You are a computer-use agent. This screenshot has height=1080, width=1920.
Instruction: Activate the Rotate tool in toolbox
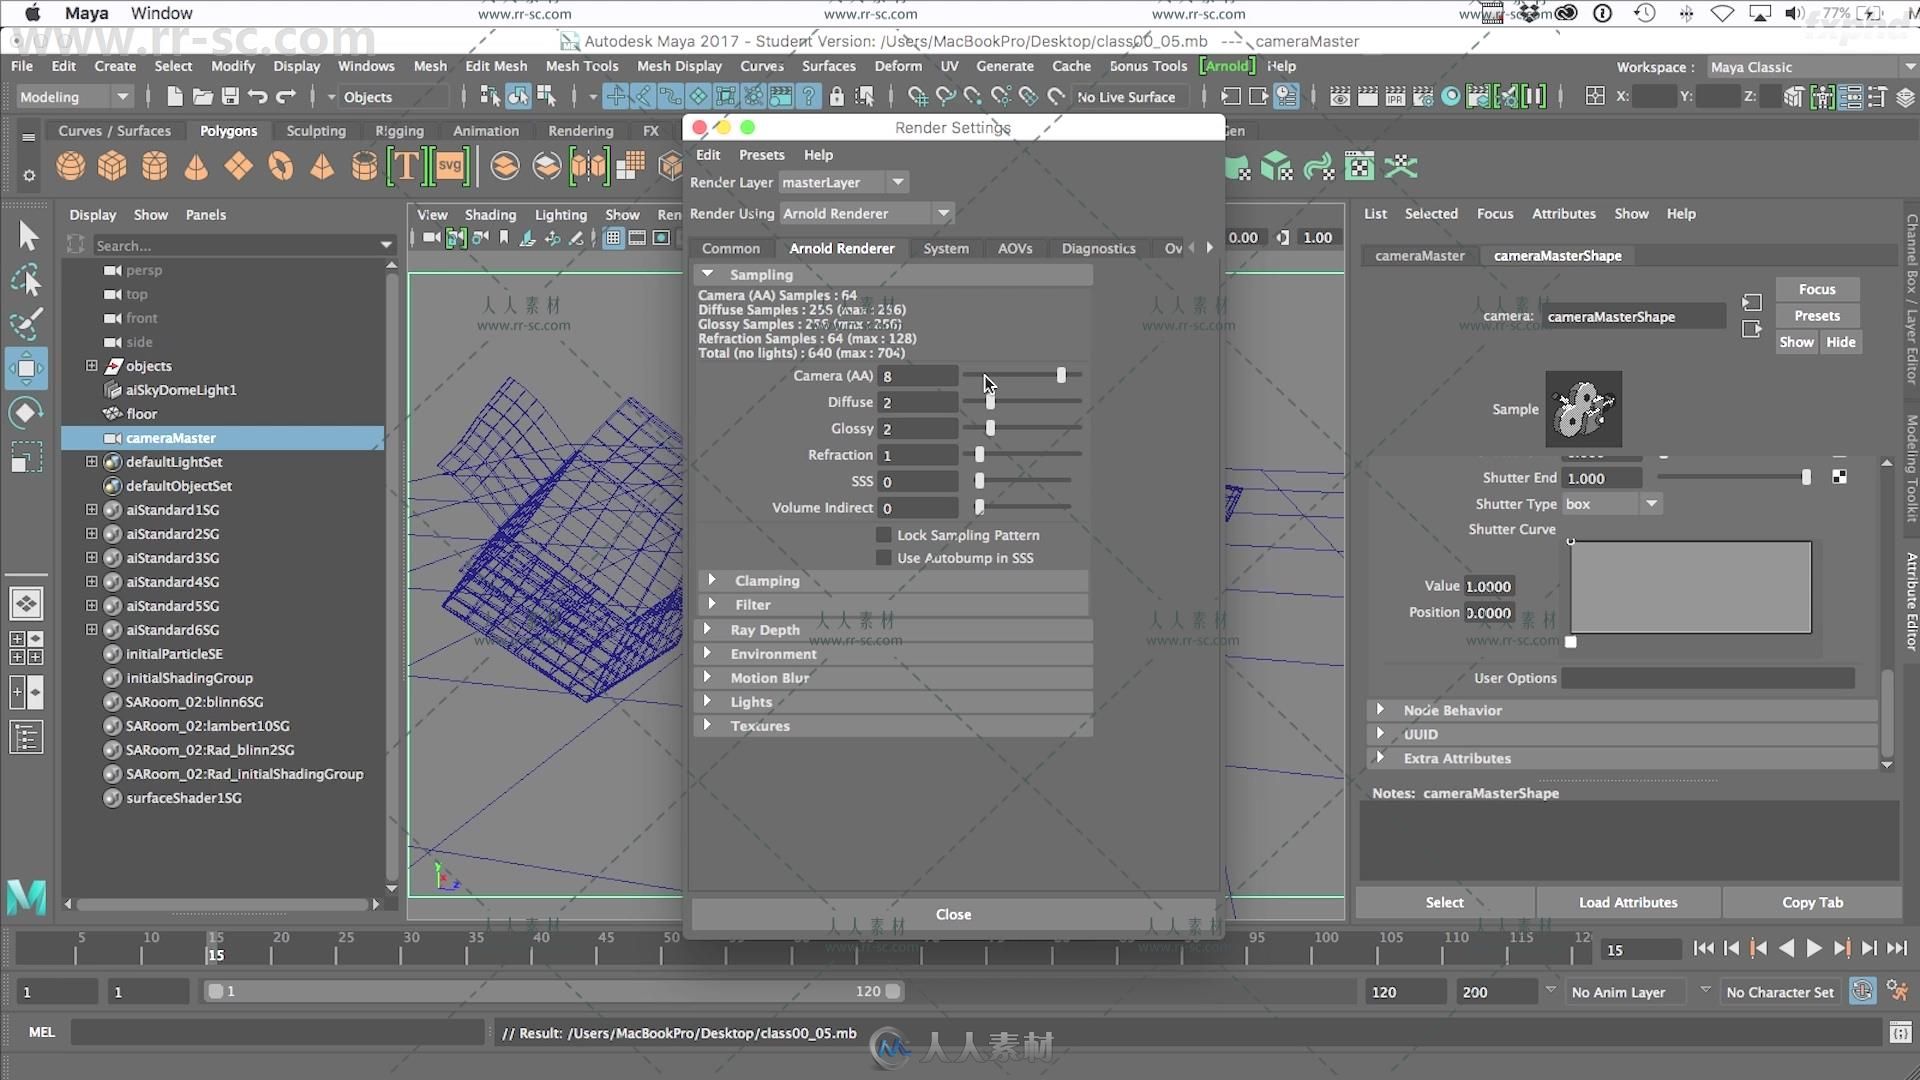pos(27,413)
